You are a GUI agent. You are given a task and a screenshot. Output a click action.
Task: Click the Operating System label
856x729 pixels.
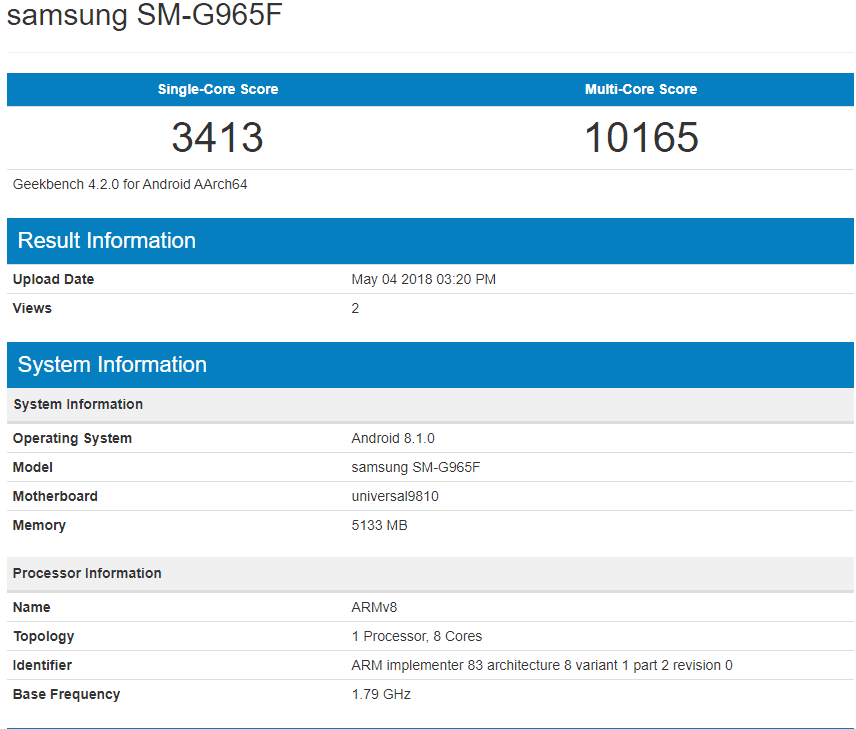pos(72,438)
